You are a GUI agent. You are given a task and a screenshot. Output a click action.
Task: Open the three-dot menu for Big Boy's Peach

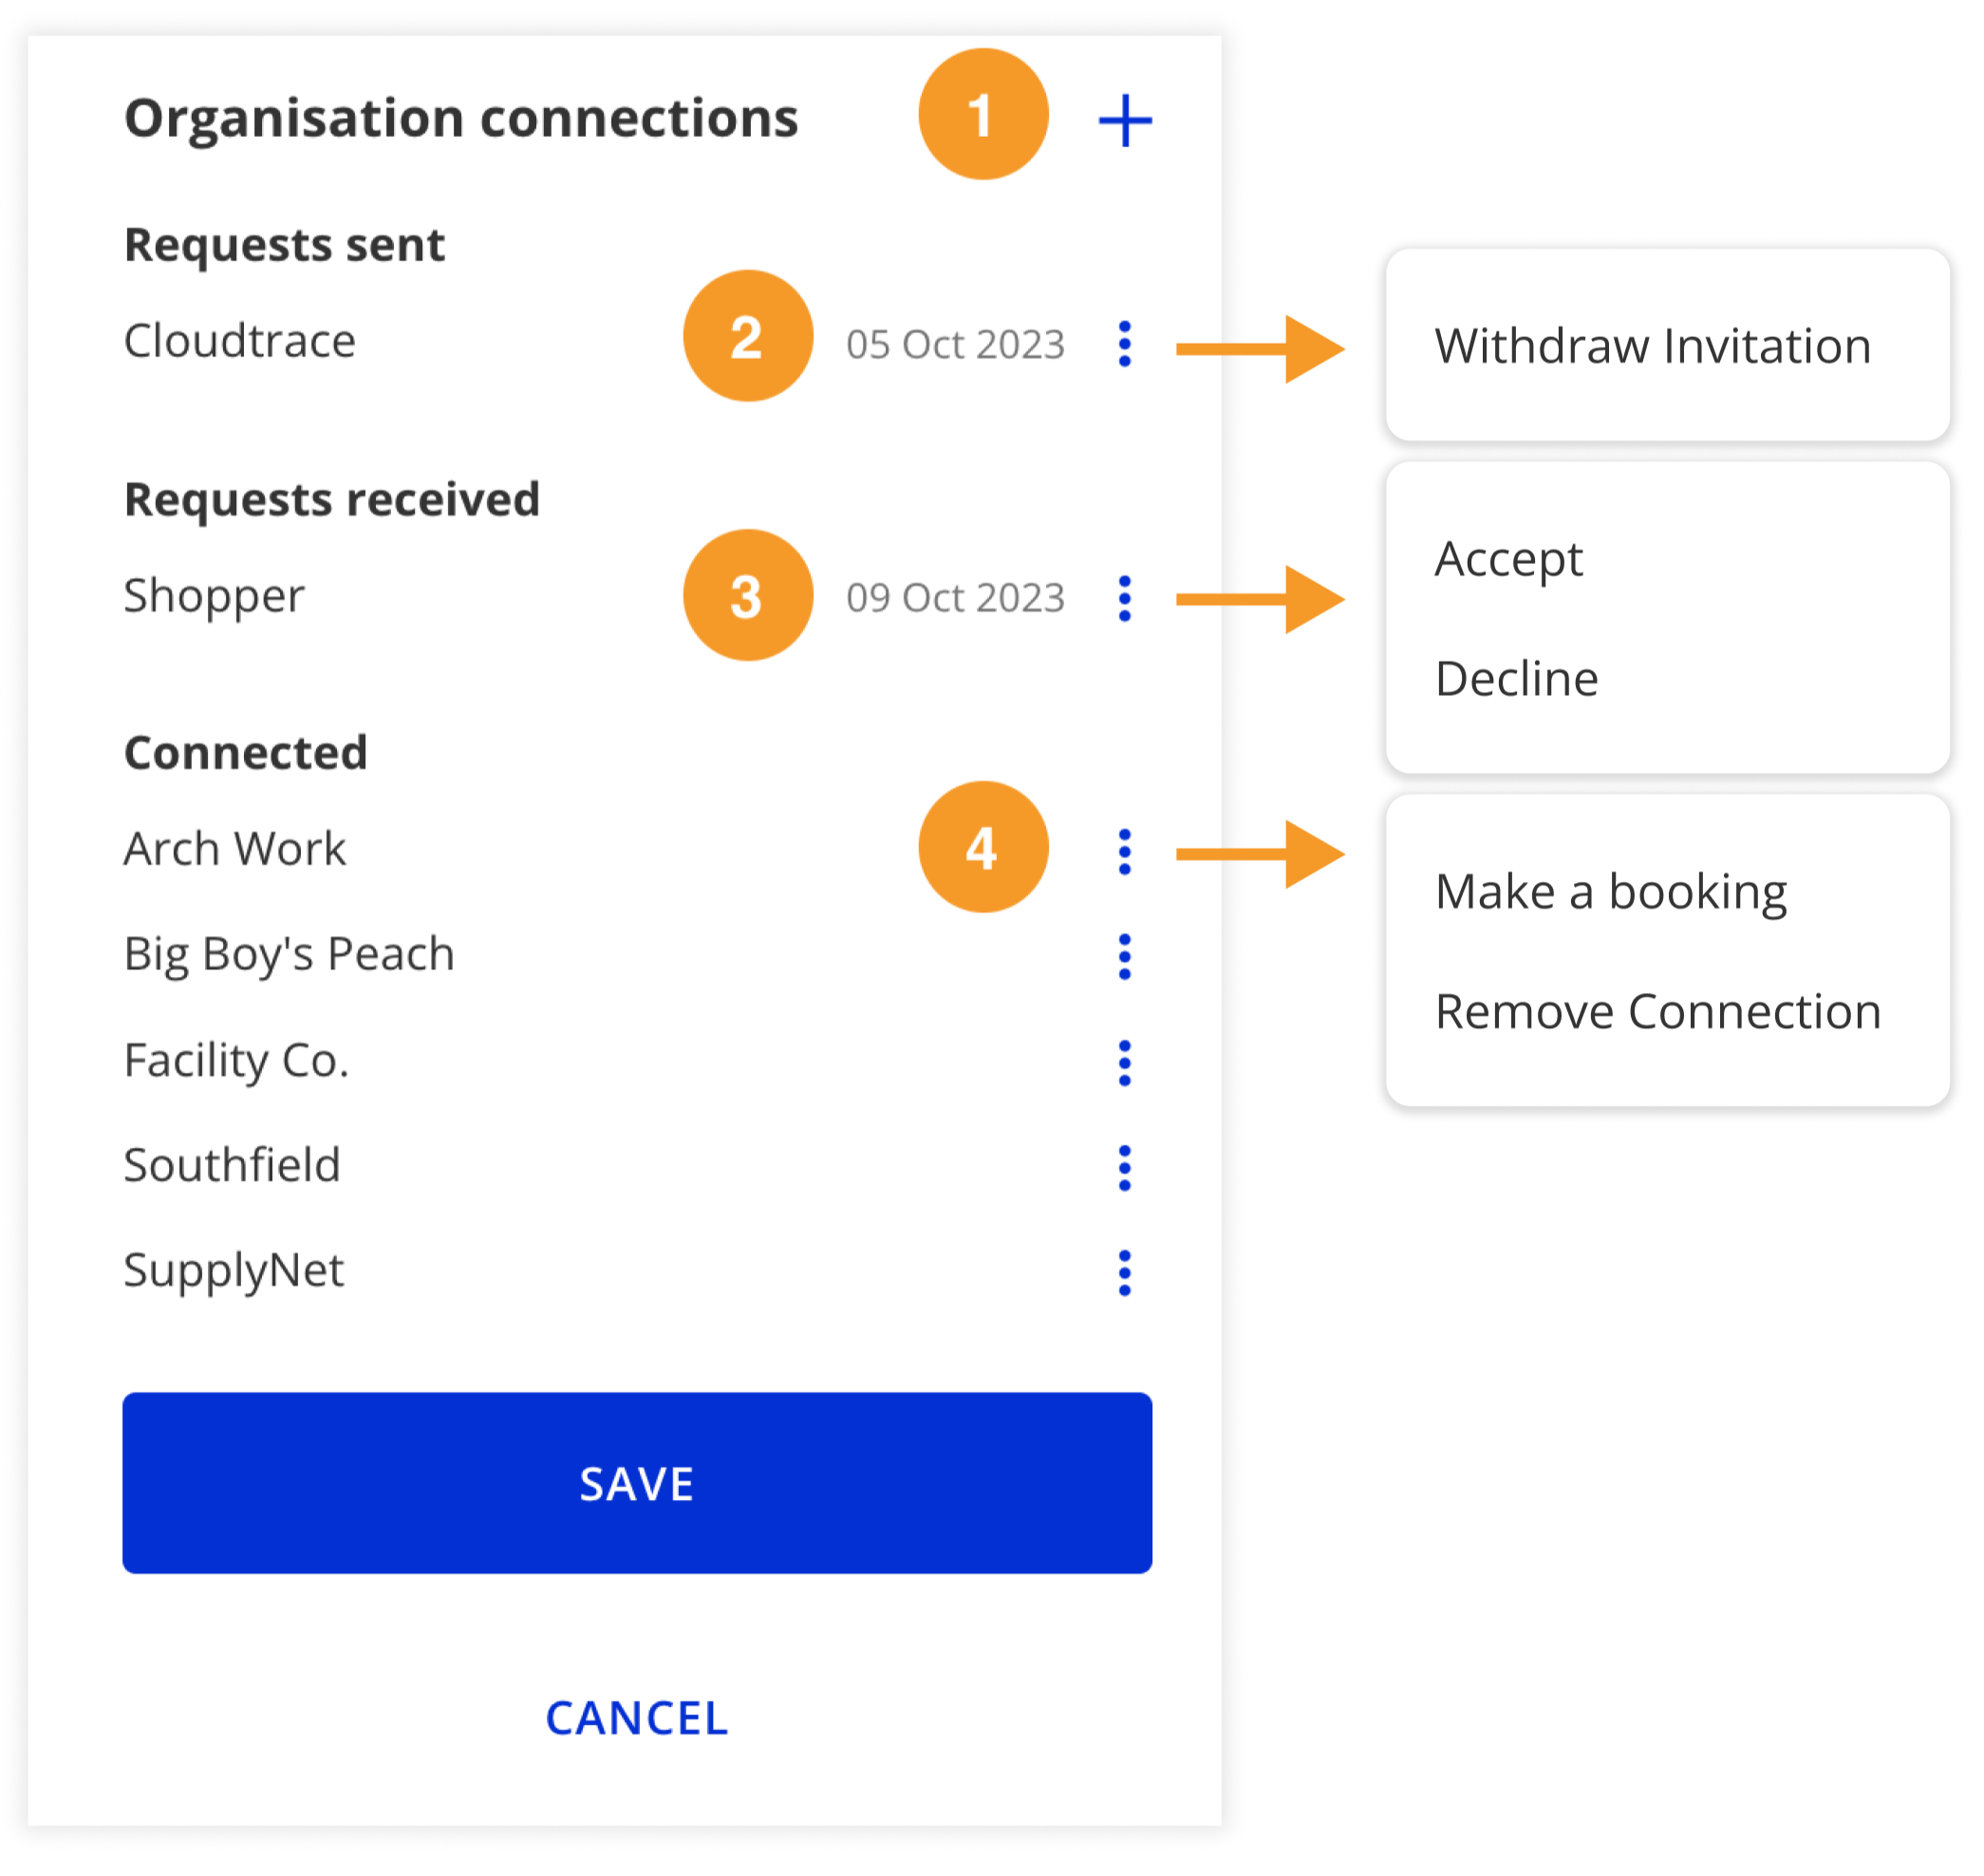pyautogui.click(x=1124, y=955)
